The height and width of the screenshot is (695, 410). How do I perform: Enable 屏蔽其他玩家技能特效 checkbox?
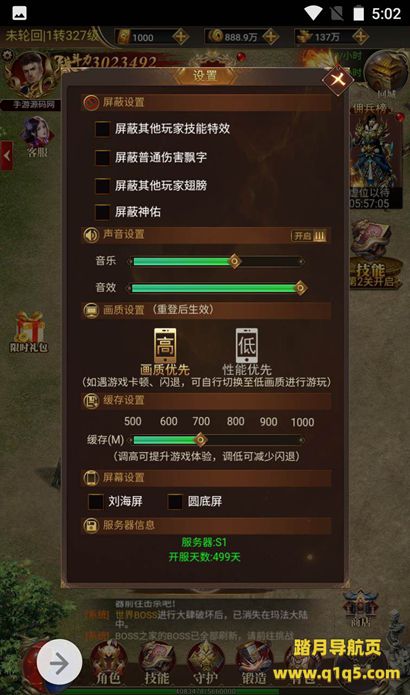tap(102, 129)
